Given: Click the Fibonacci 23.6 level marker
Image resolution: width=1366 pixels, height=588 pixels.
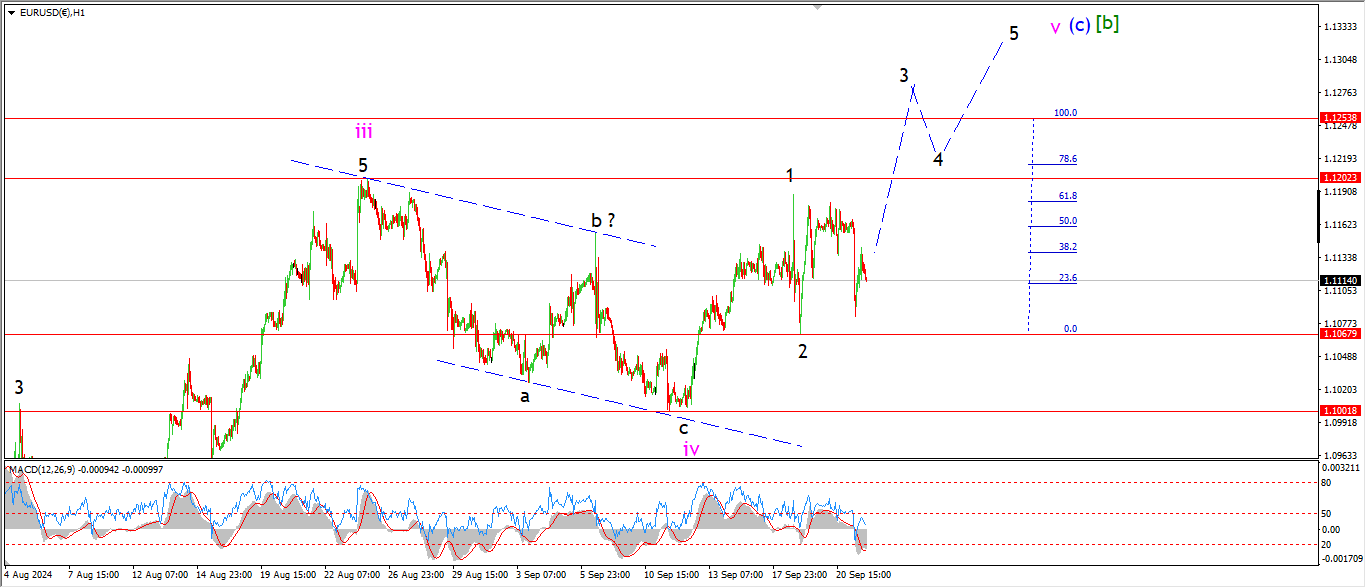Looking at the screenshot, I should coord(1066,278).
